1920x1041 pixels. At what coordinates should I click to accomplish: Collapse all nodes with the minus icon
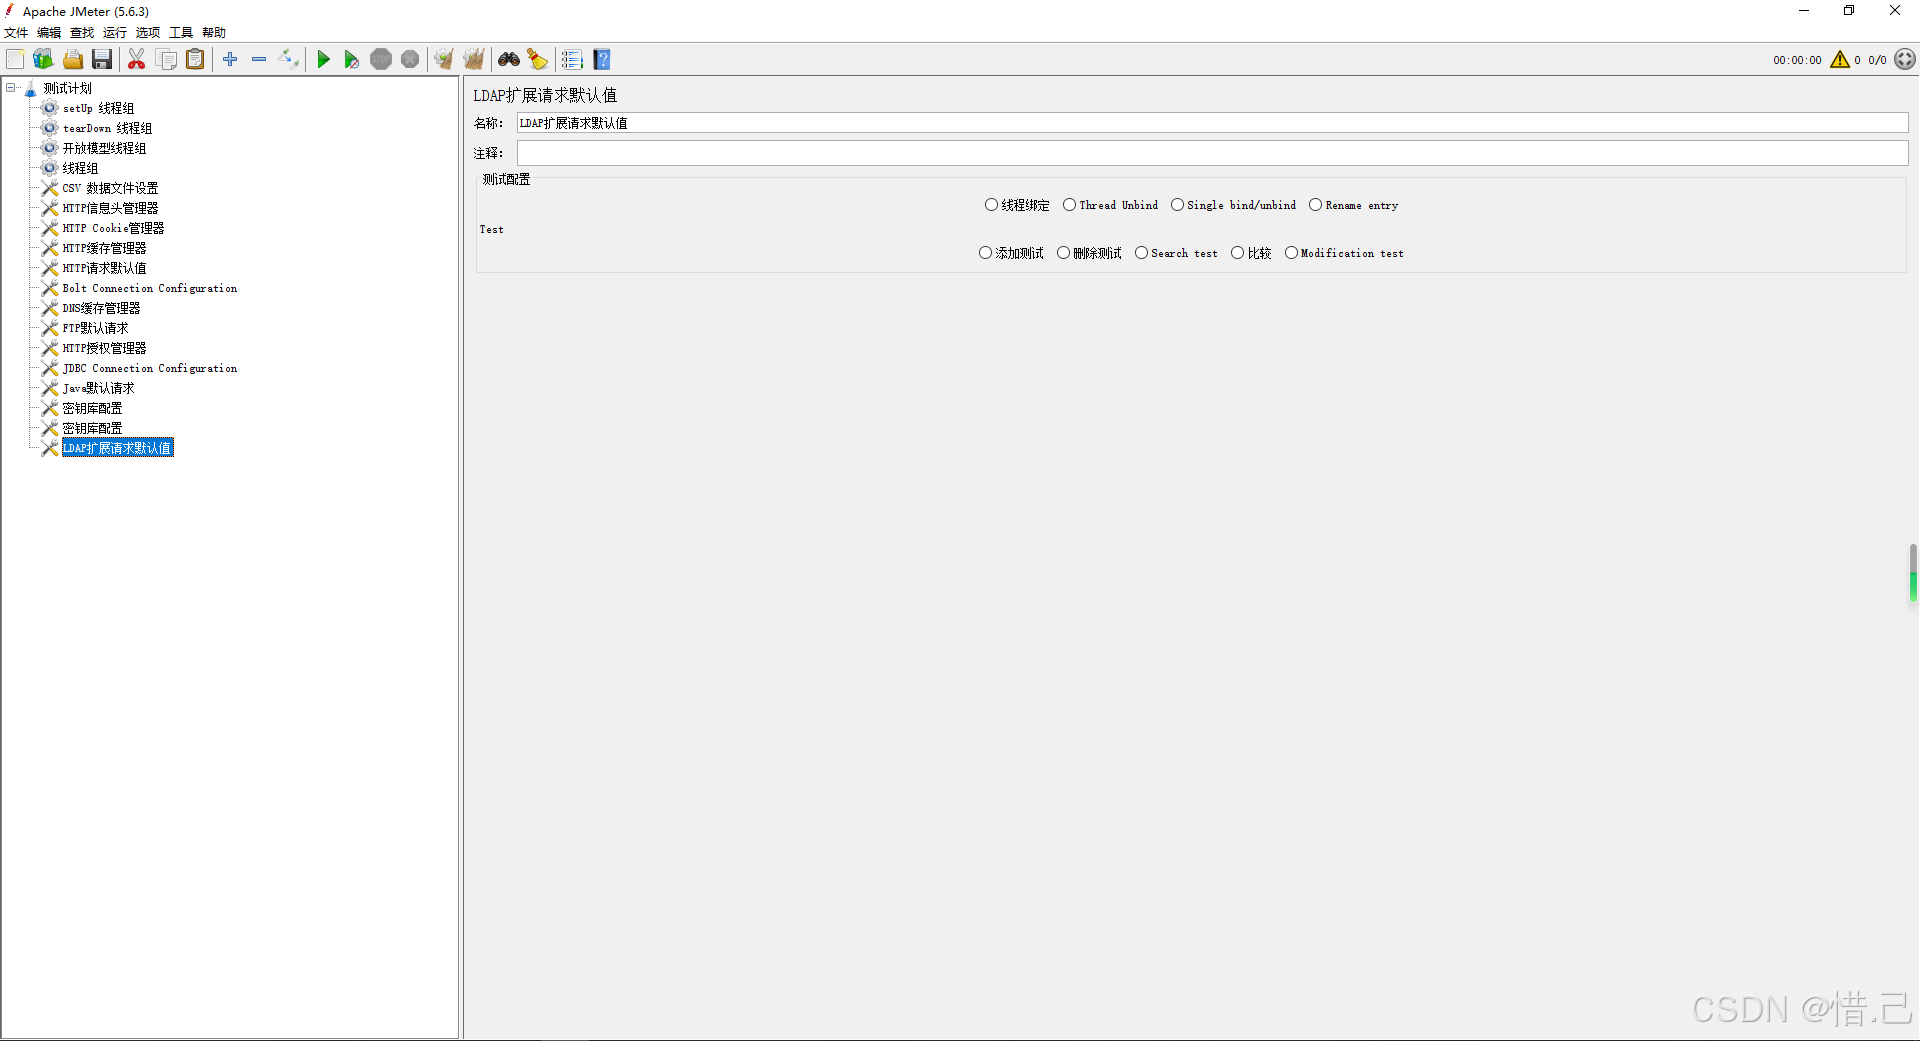[x=259, y=60]
